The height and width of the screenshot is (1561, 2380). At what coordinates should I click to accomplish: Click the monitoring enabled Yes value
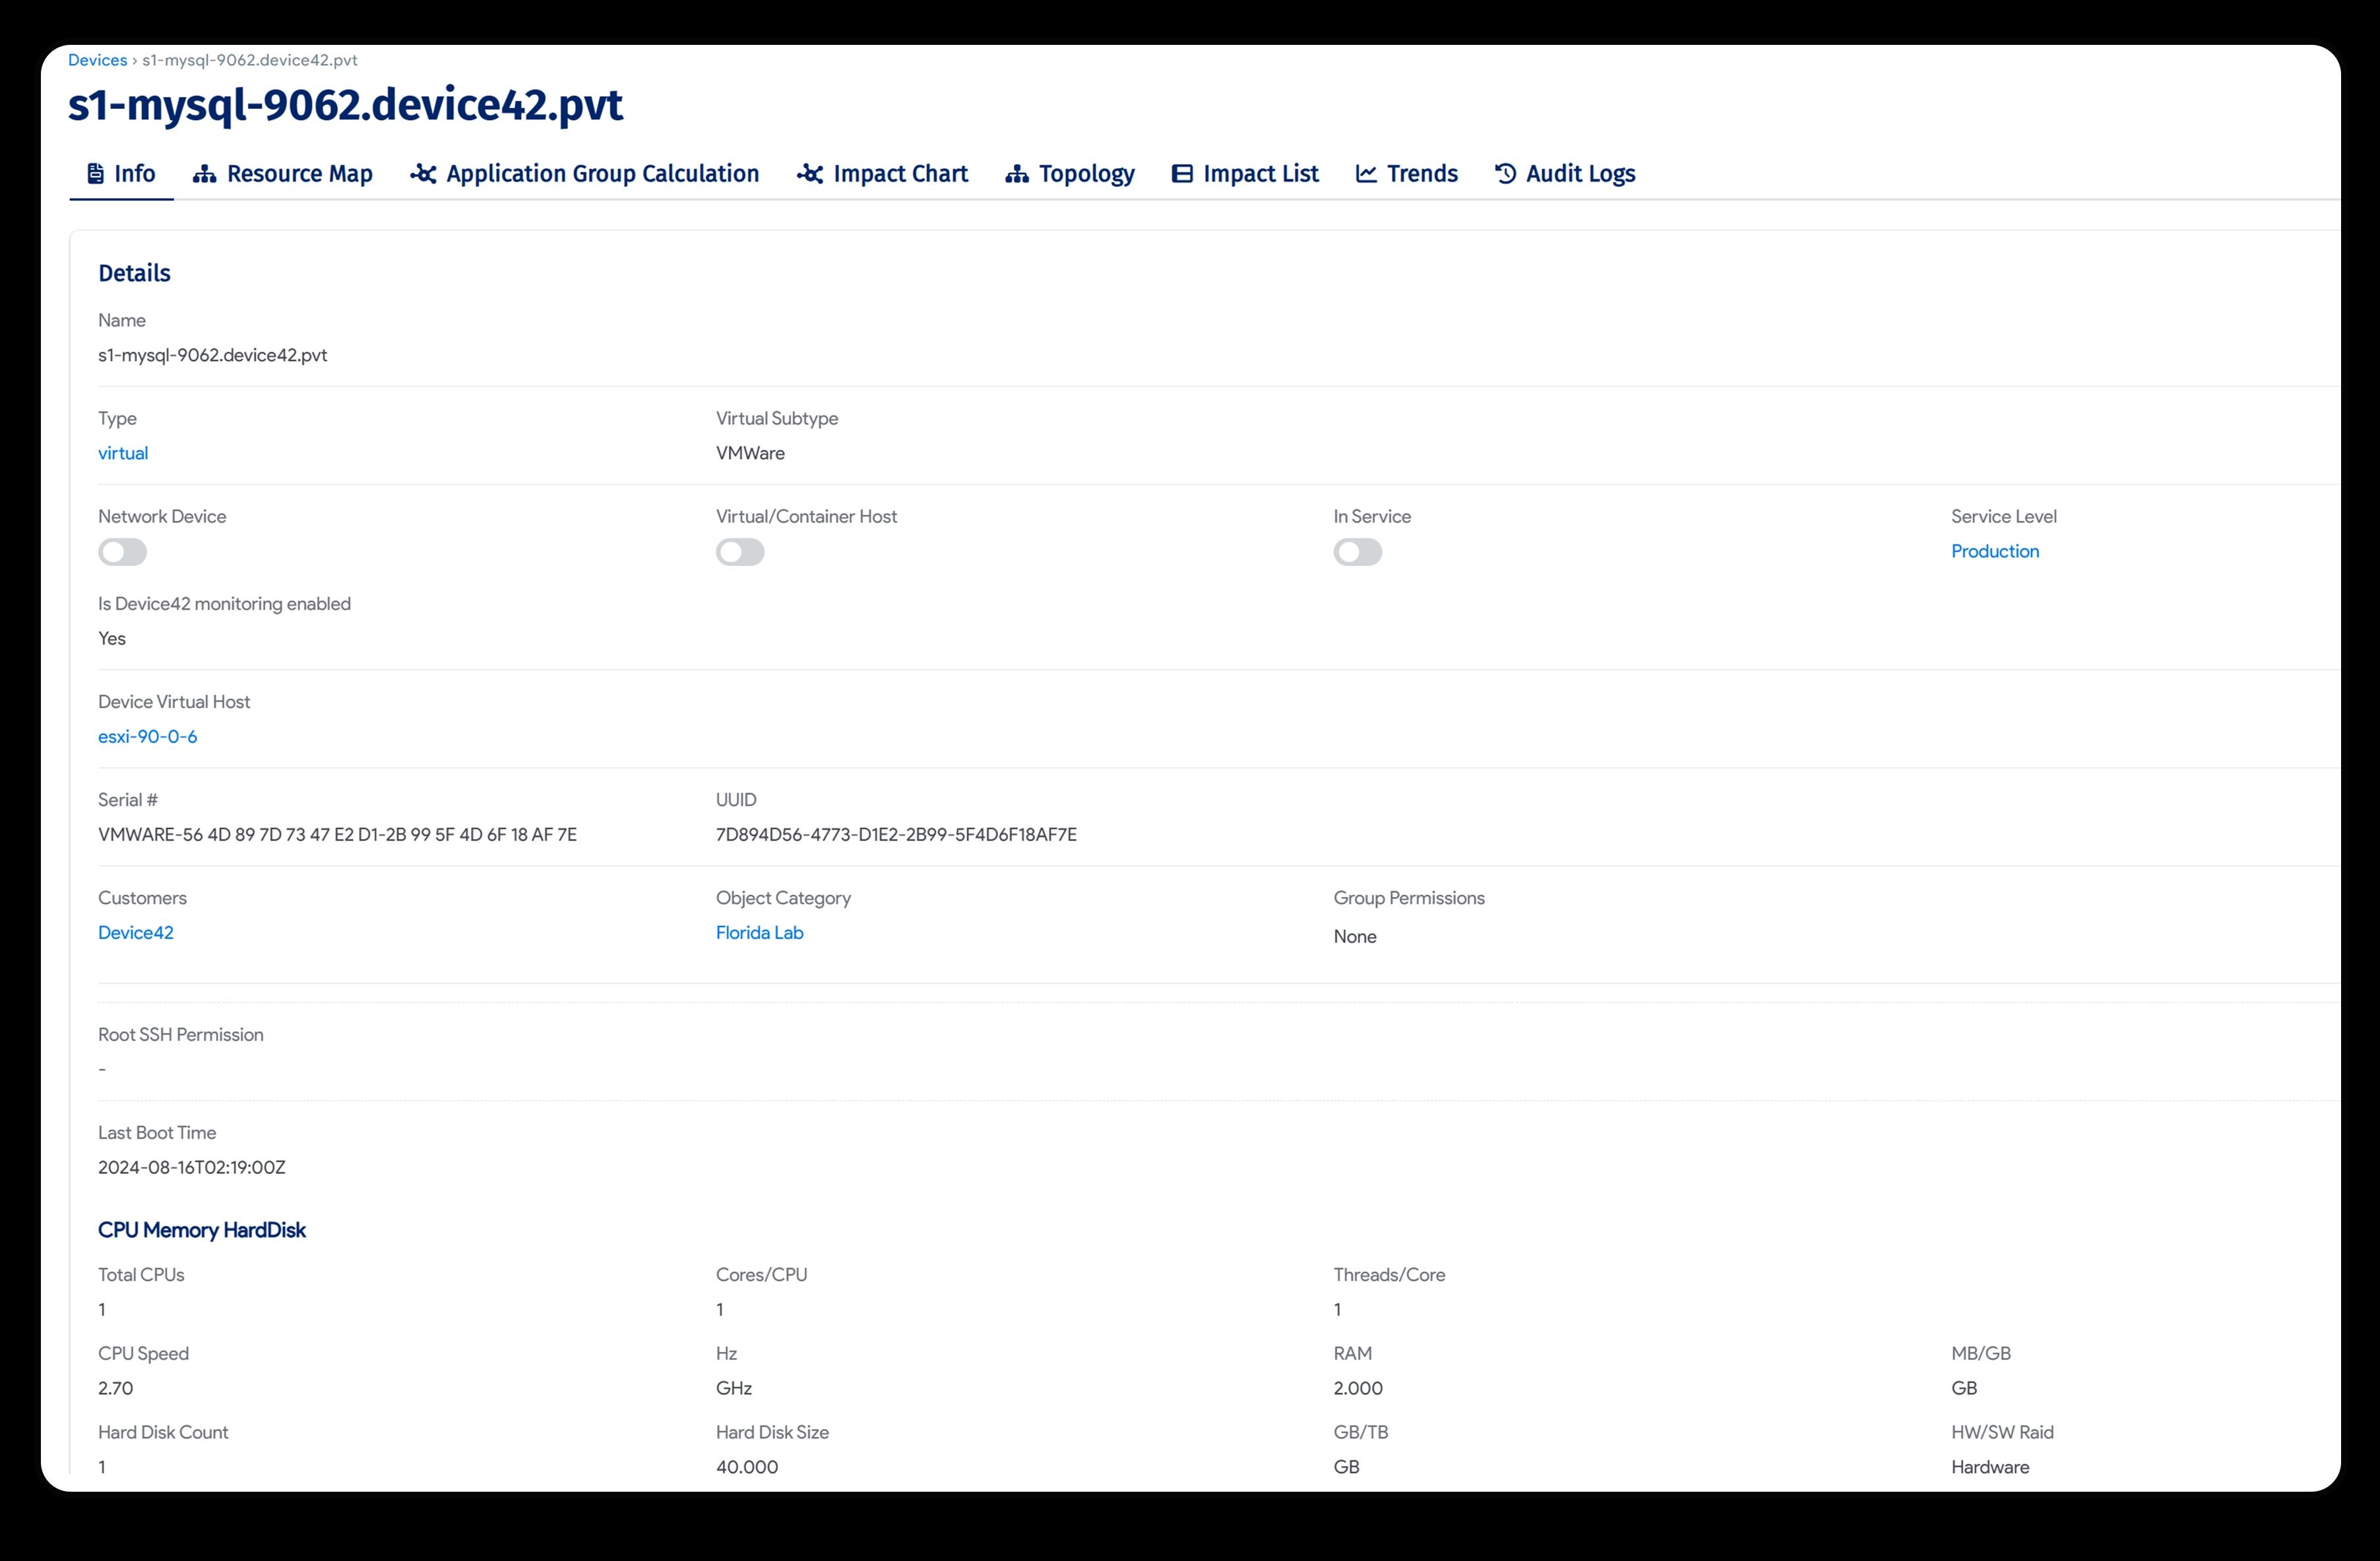[112, 638]
